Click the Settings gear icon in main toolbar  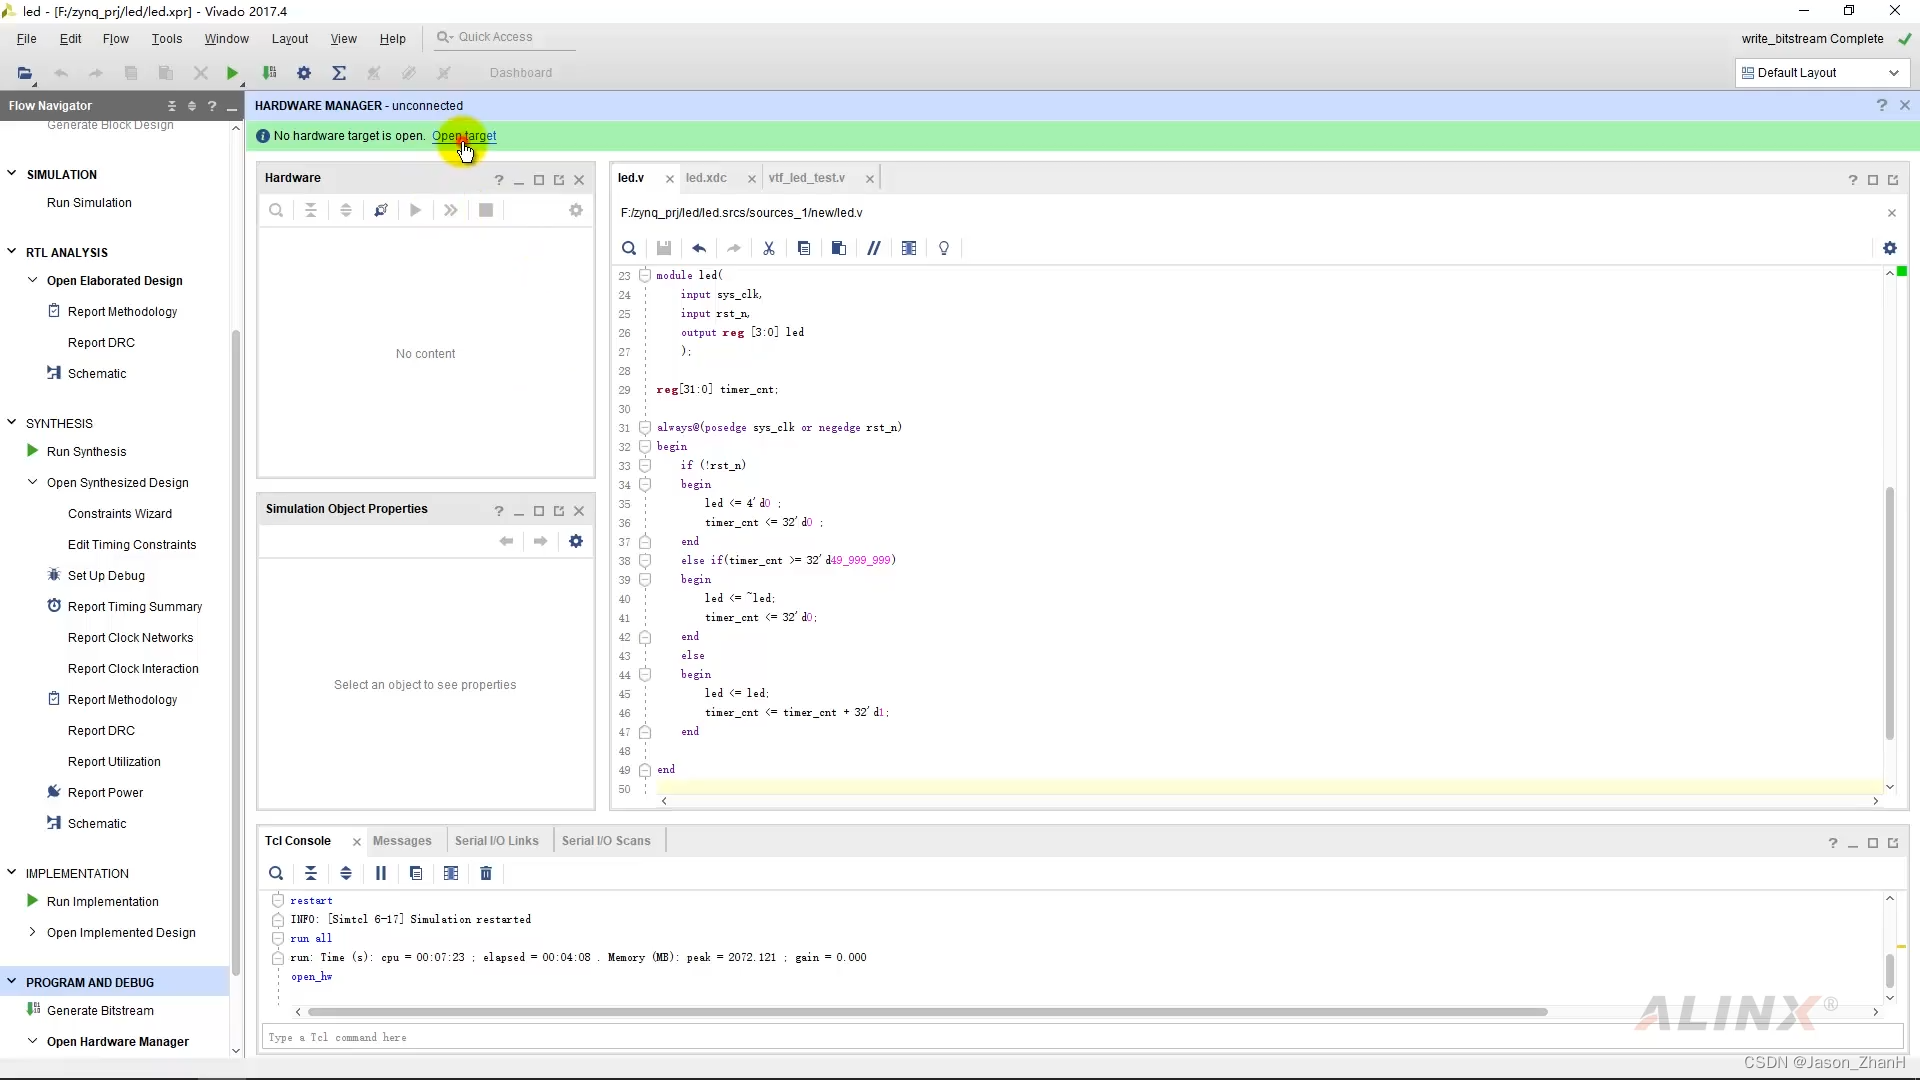coord(304,73)
